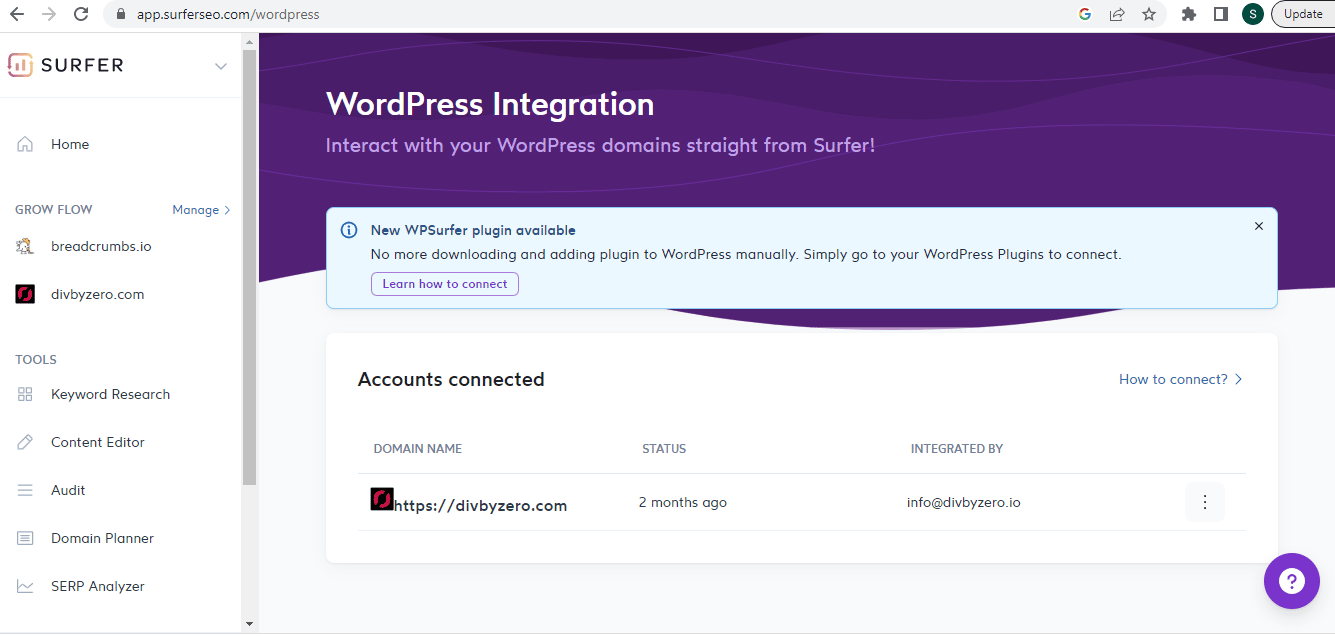Select the address bar URL
Screen dimensions: 1335x636
pyautogui.click(x=228, y=14)
